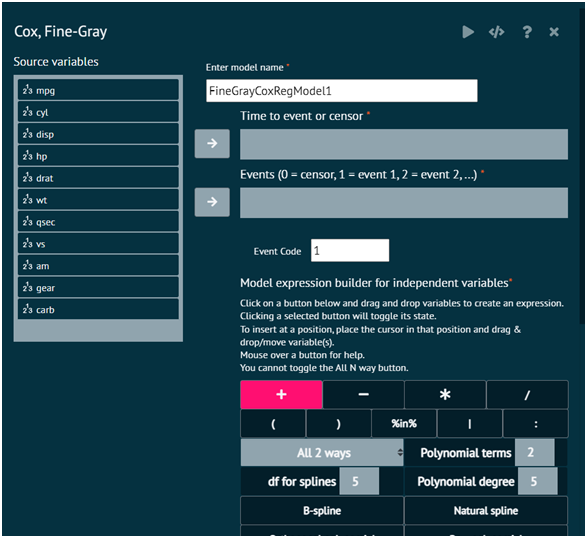Toggle the plus operator button
587x538 pixels.
281,395
